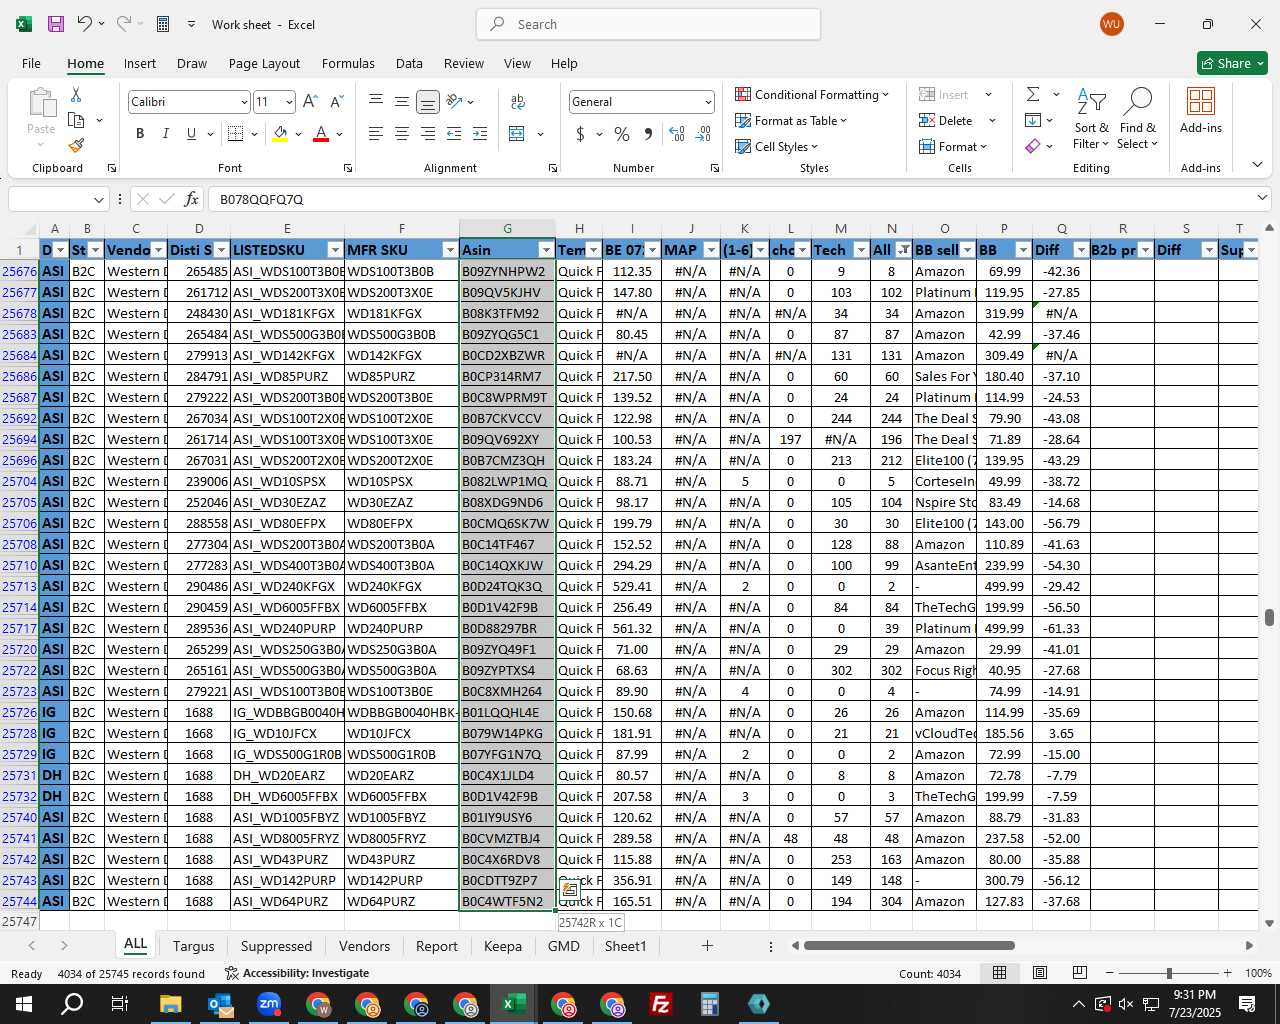
Task: Click the Undo arrow icon
Action: coord(85,24)
